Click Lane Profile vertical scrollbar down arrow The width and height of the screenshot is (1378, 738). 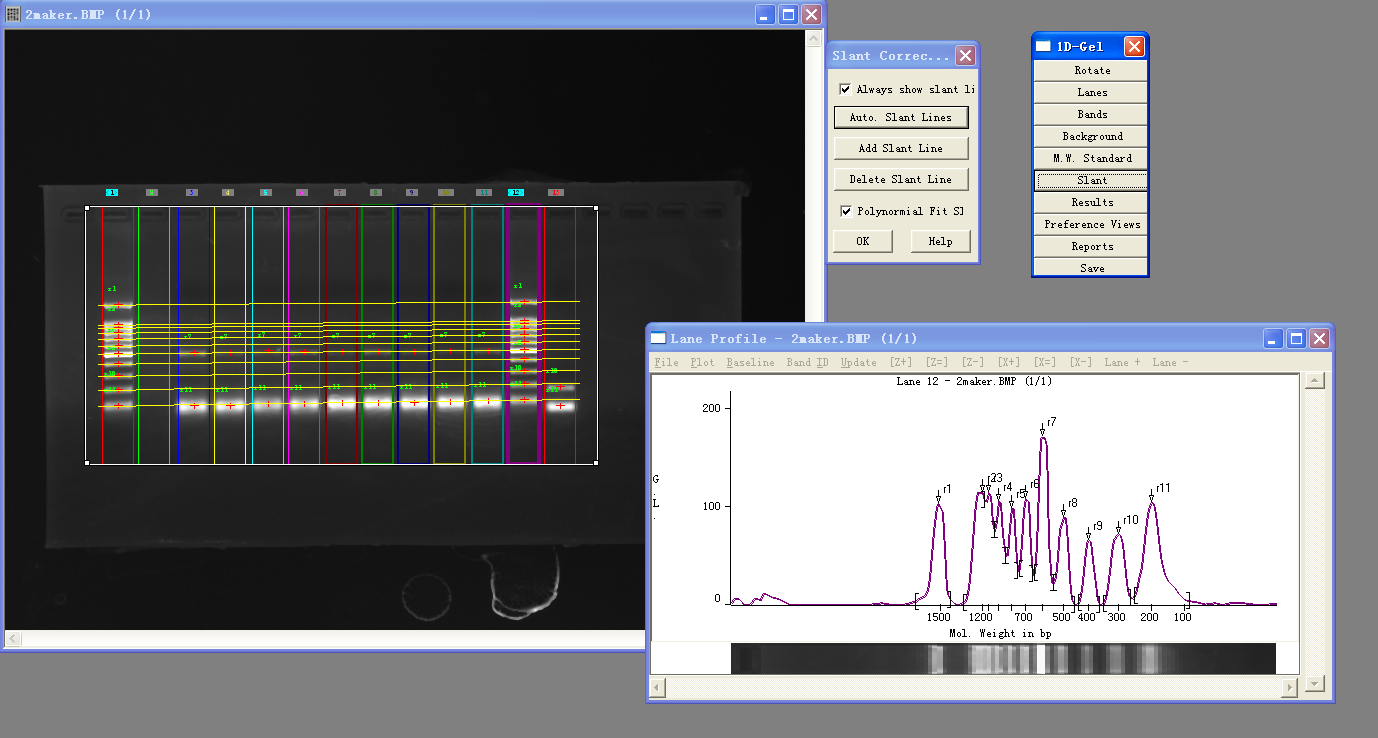1316,684
